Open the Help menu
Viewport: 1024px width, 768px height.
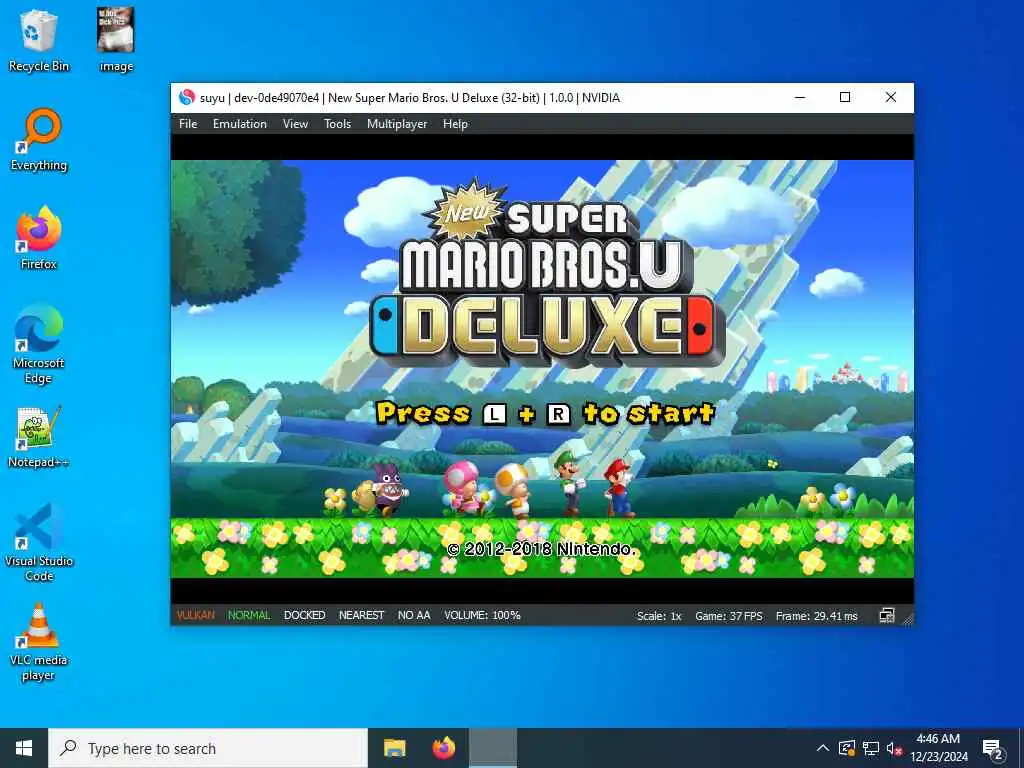pyautogui.click(x=455, y=123)
